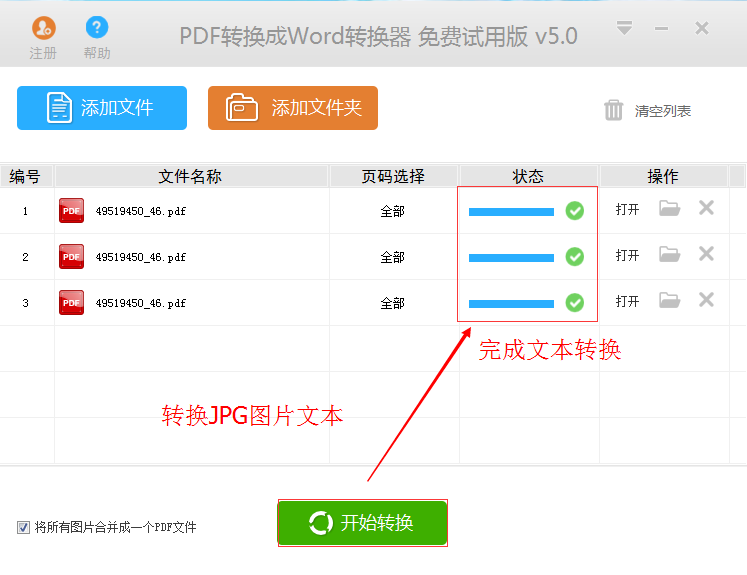The image size is (747, 575).
Task: Select file name 49519450_46.pdf in row 1
Action: 141,211
